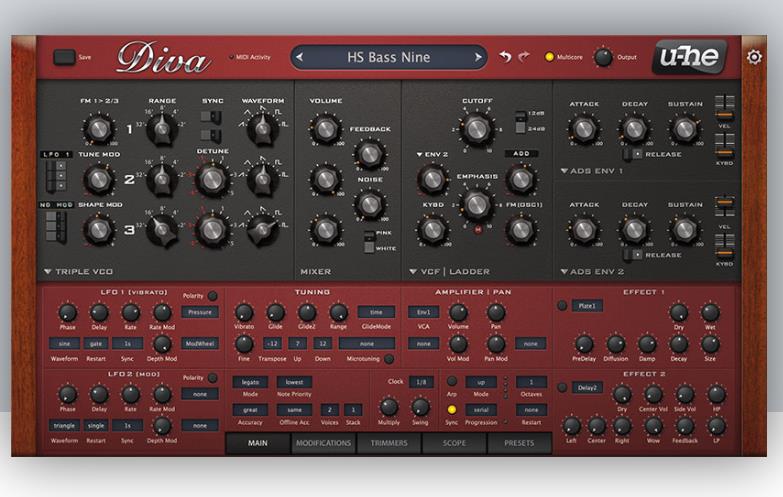Click the Effect 2 Feedback knob
This screenshot has height=497, width=783.
coord(685,426)
